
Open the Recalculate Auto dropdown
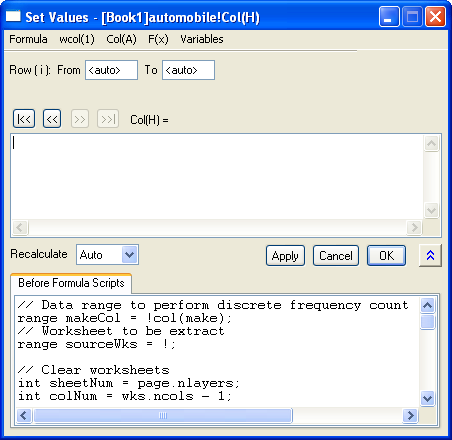(x=129, y=255)
